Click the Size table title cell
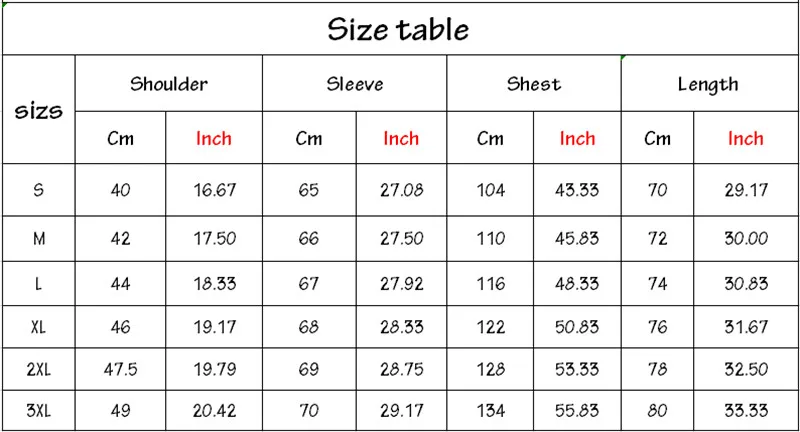 [400, 29]
